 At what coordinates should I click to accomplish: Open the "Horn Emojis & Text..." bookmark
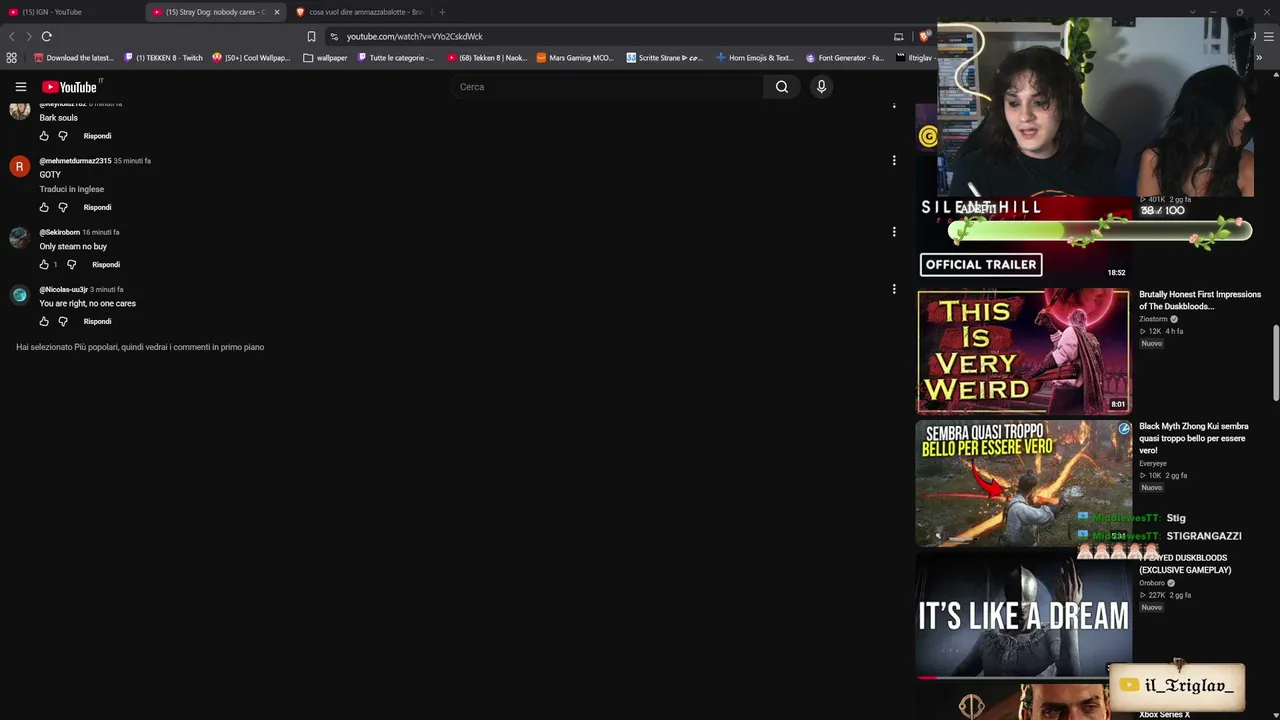pyautogui.click(x=755, y=58)
